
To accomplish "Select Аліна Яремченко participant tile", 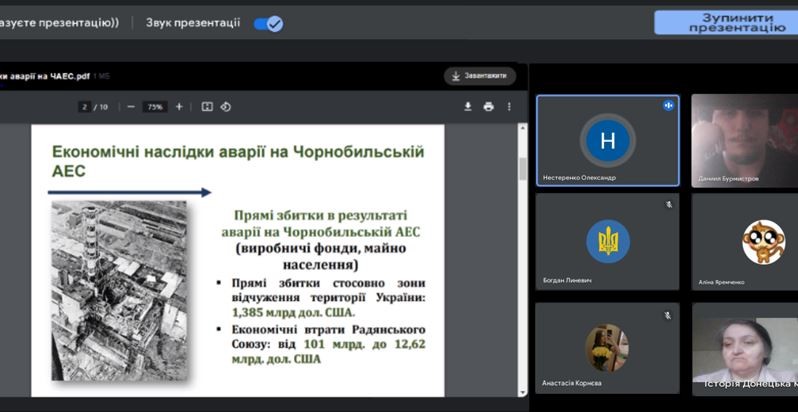I will (x=745, y=242).
